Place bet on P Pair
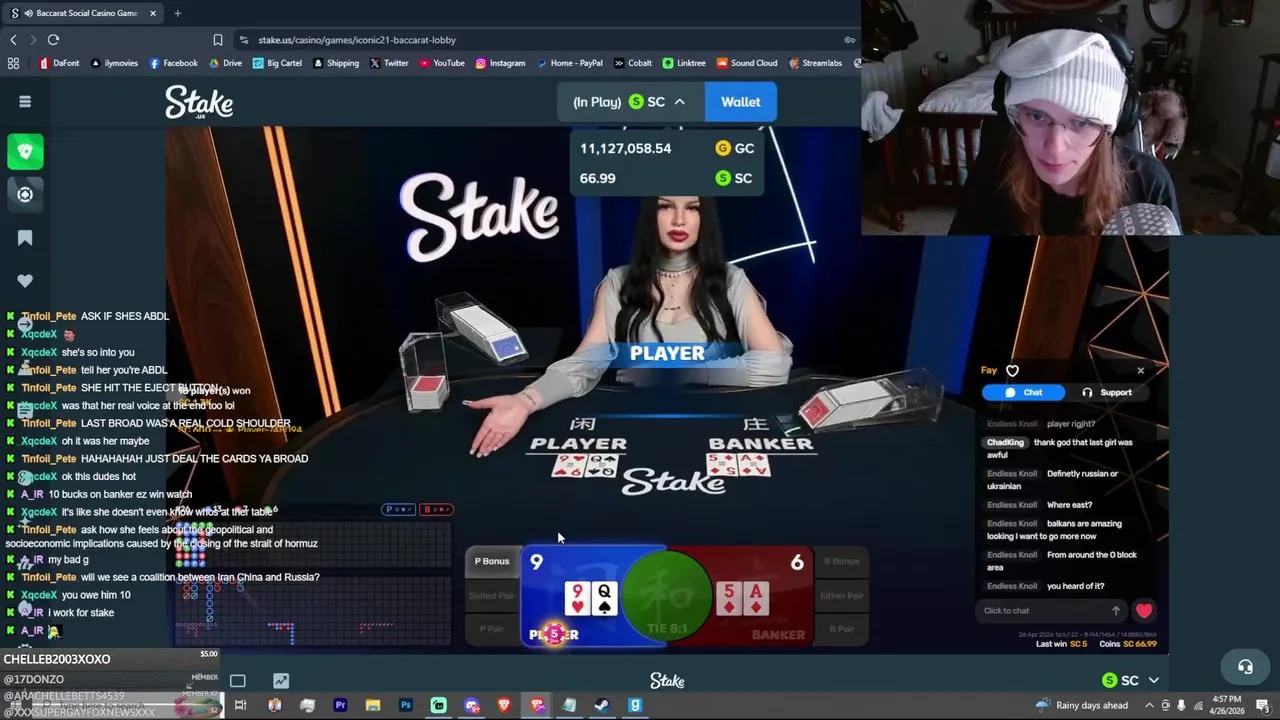Viewport: 1280px width, 720px height. point(491,629)
